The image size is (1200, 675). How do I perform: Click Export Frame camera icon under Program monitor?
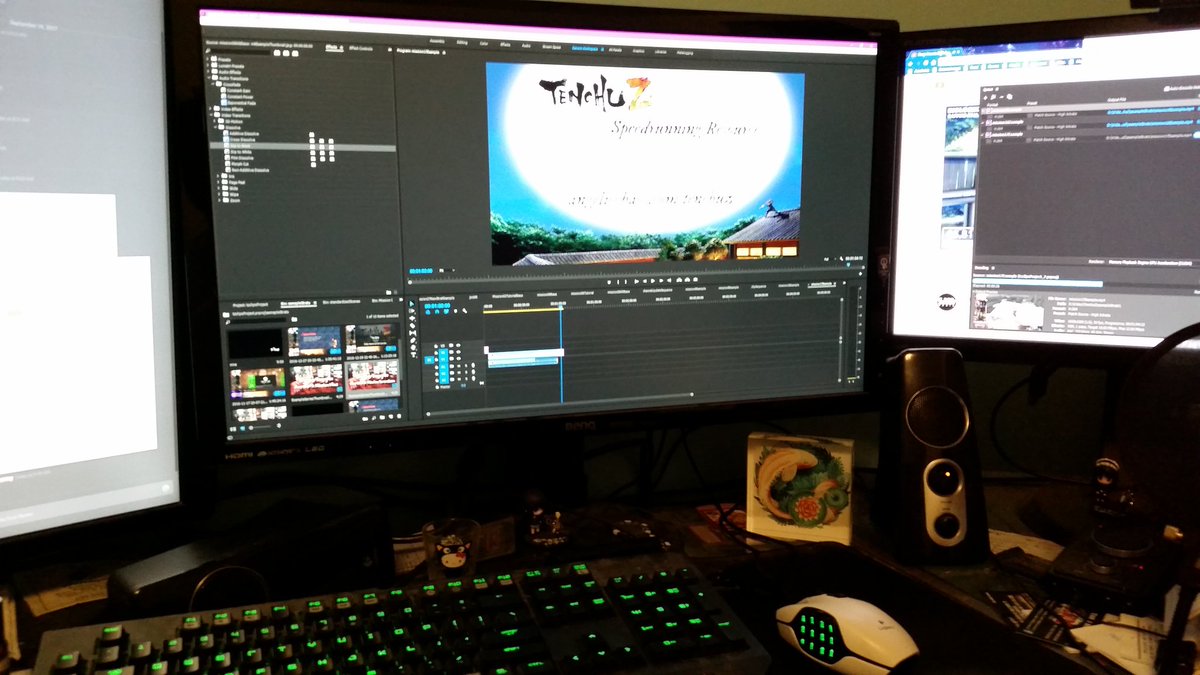tap(695, 279)
